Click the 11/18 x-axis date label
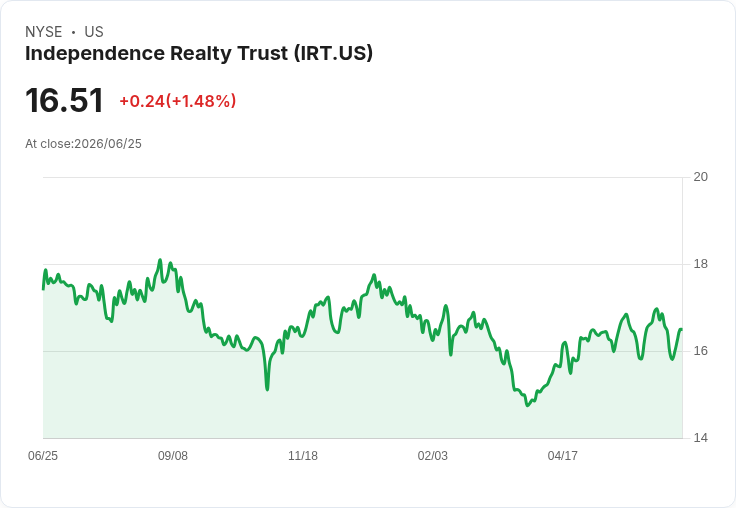The height and width of the screenshot is (508, 736). click(x=303, y=456)
